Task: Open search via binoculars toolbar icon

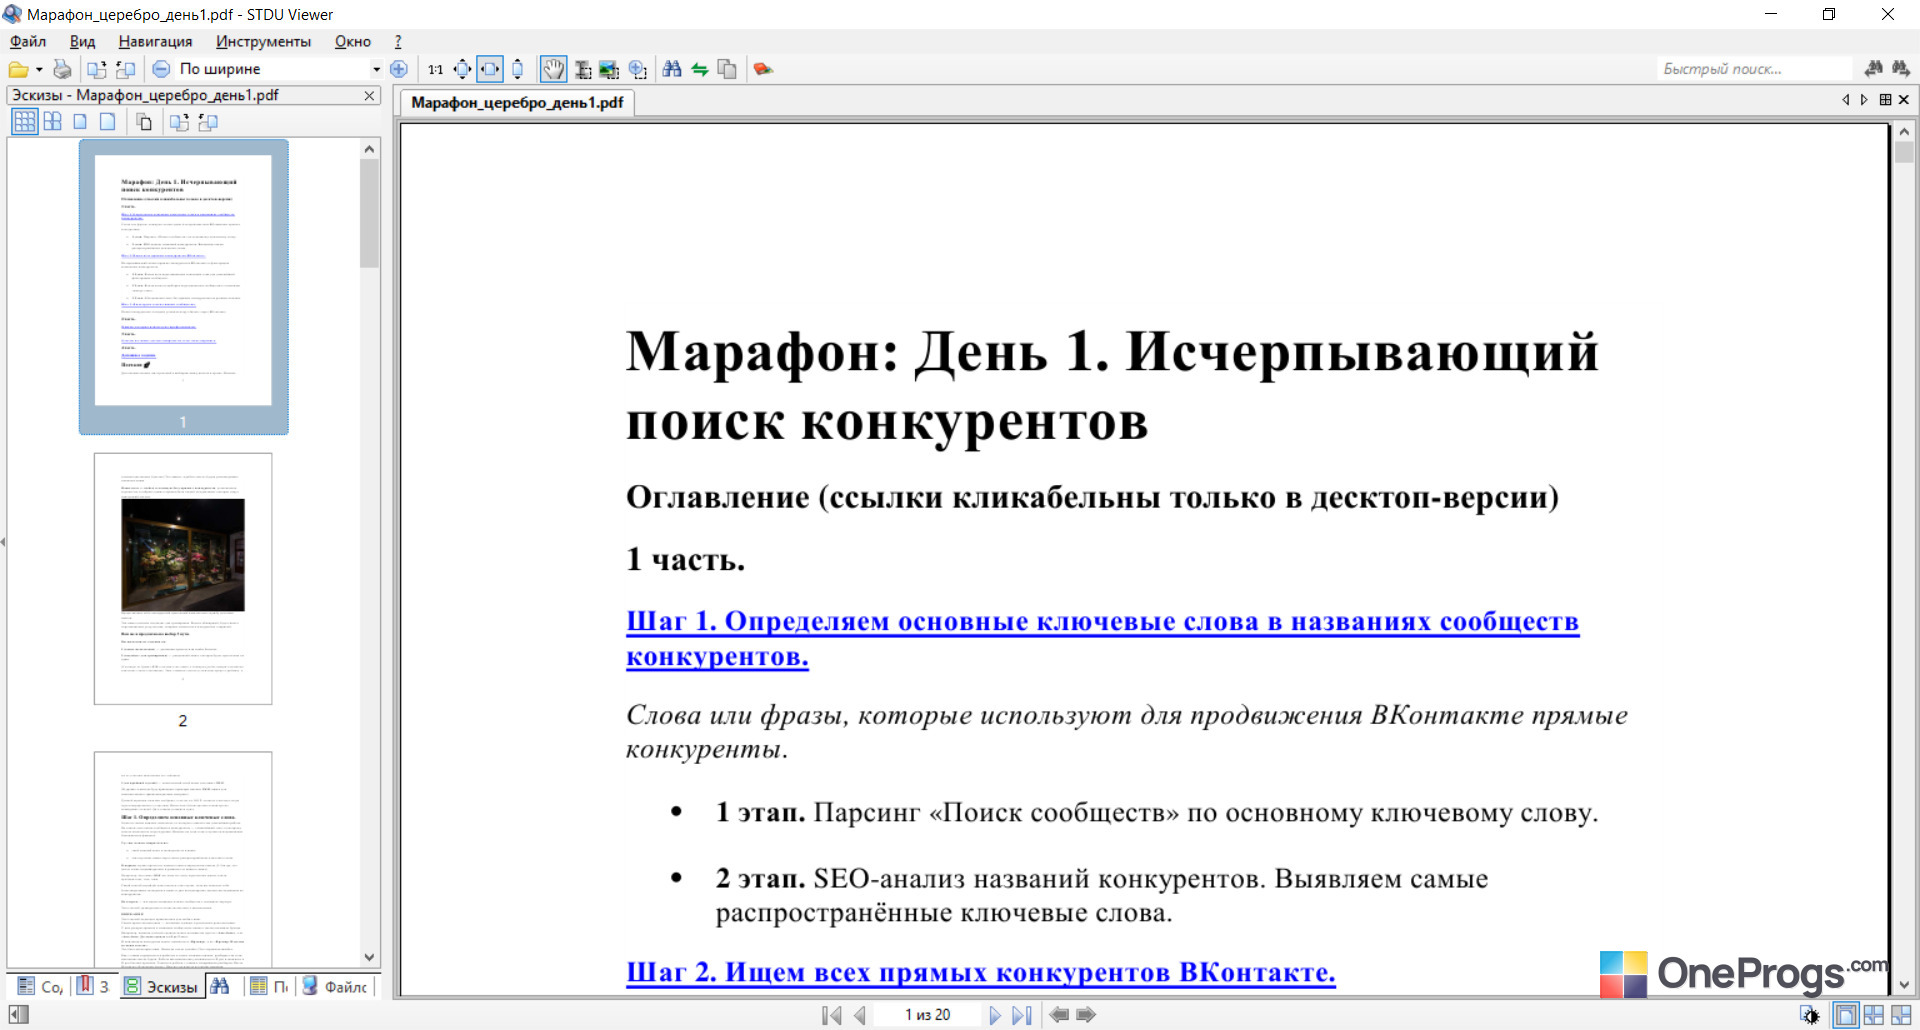Action: click(x=672, y=69)
